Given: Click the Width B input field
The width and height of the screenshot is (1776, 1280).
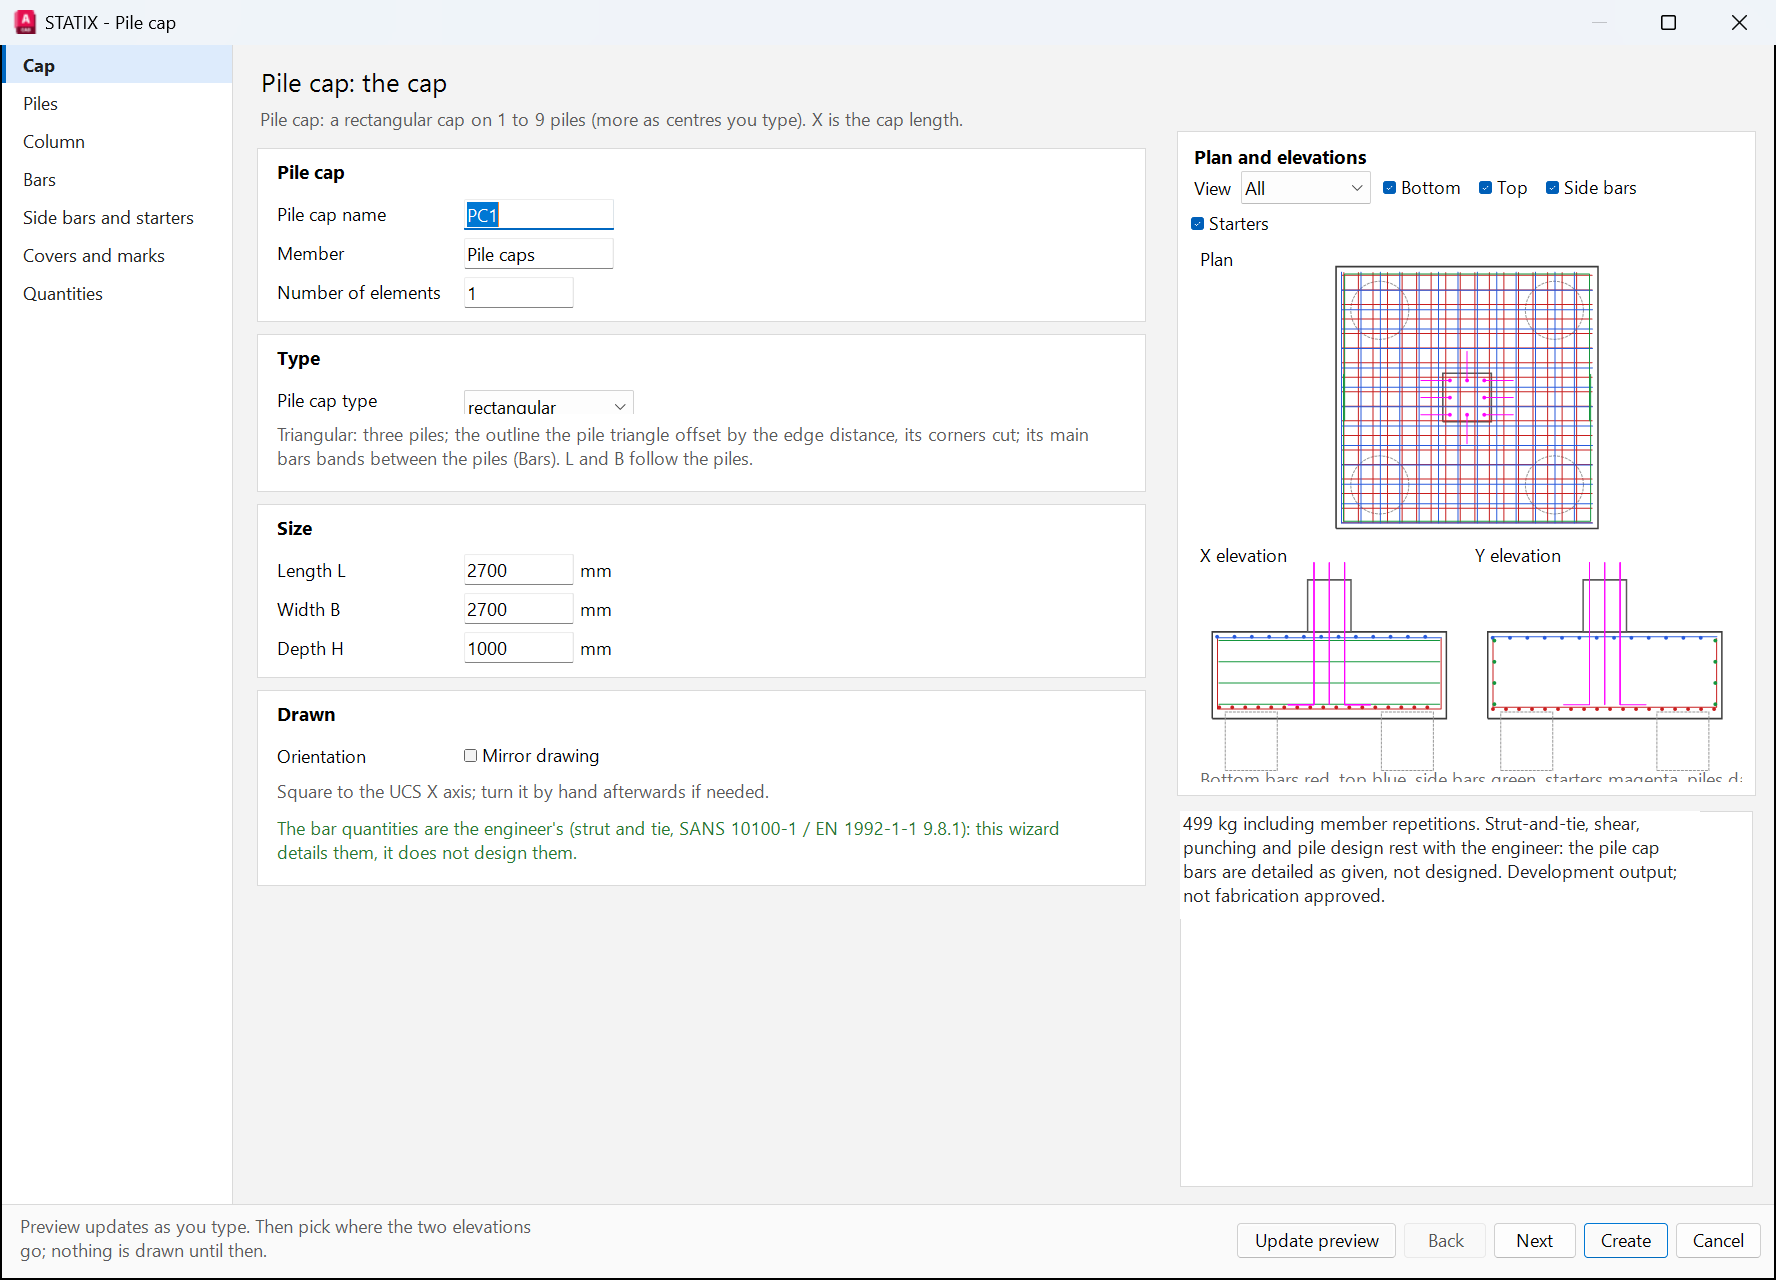Looking at the screenshot, I should 518,609.
